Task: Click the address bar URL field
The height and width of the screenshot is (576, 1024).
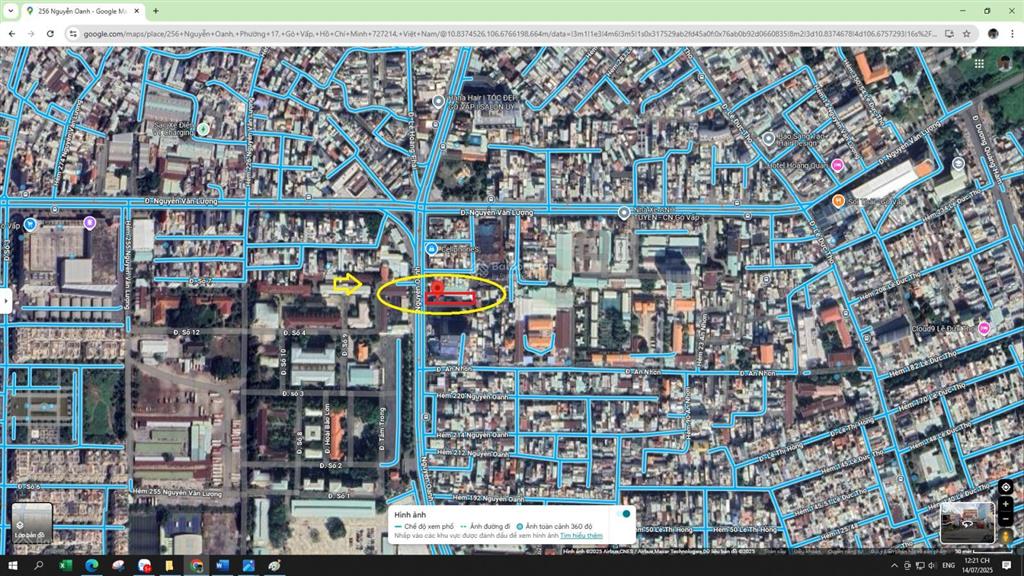Action: pyautogui.click(x=509, y=33)
